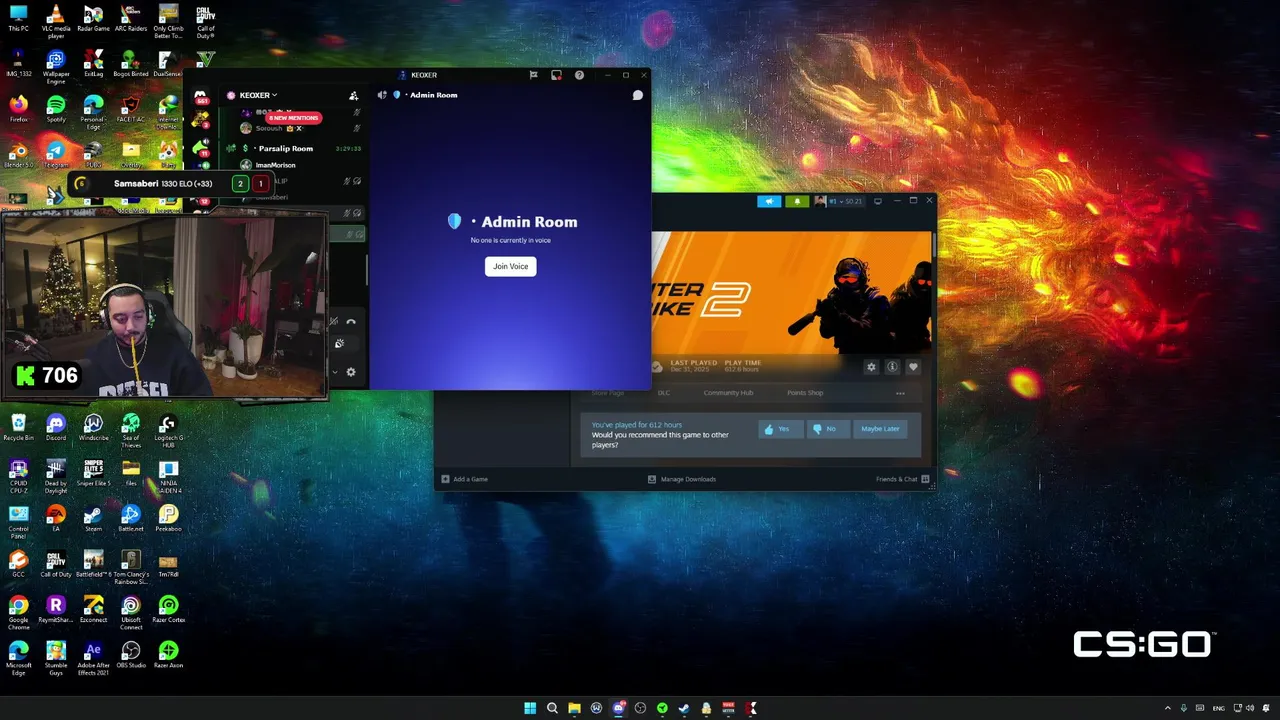Select Windscribe desktop icon
This screenshot has height=720, width=1280.
click(93, 428)
